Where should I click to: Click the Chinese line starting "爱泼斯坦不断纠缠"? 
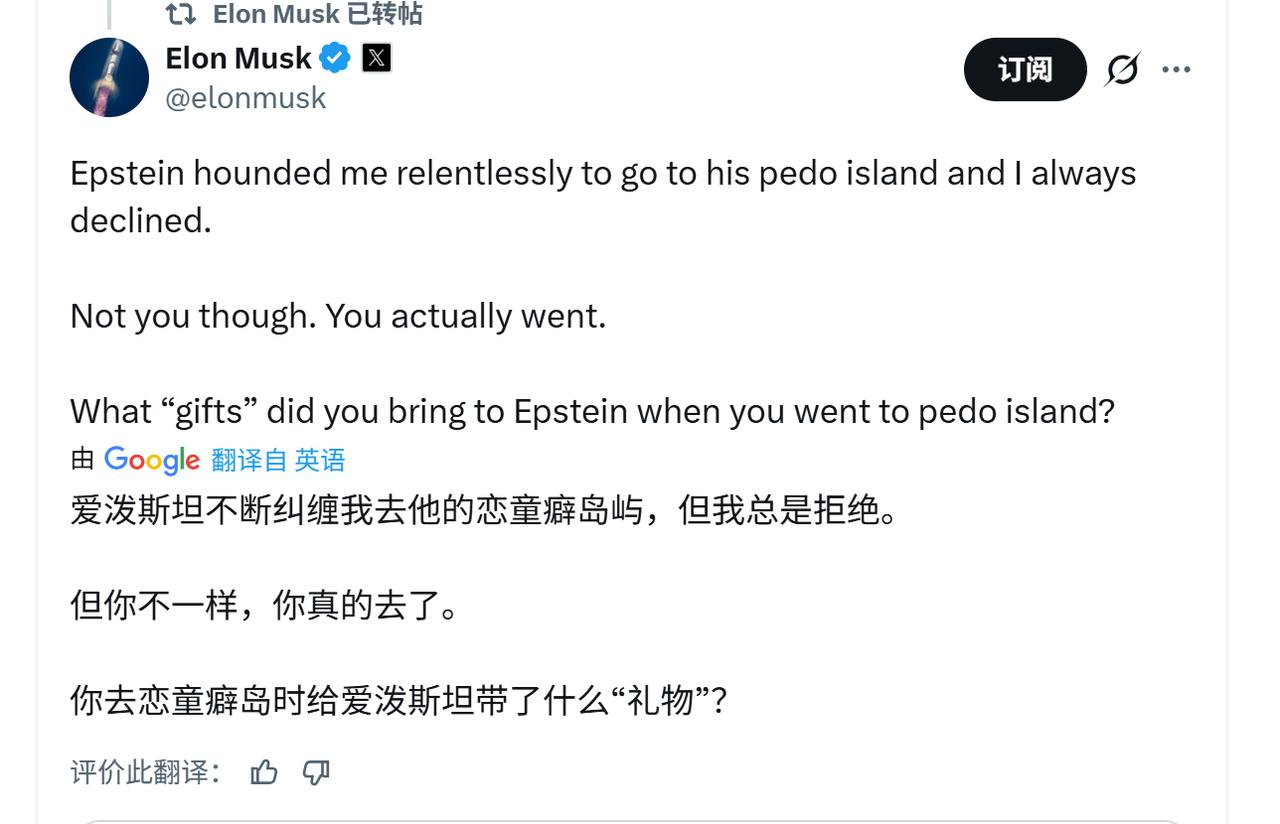coord(484,510)
